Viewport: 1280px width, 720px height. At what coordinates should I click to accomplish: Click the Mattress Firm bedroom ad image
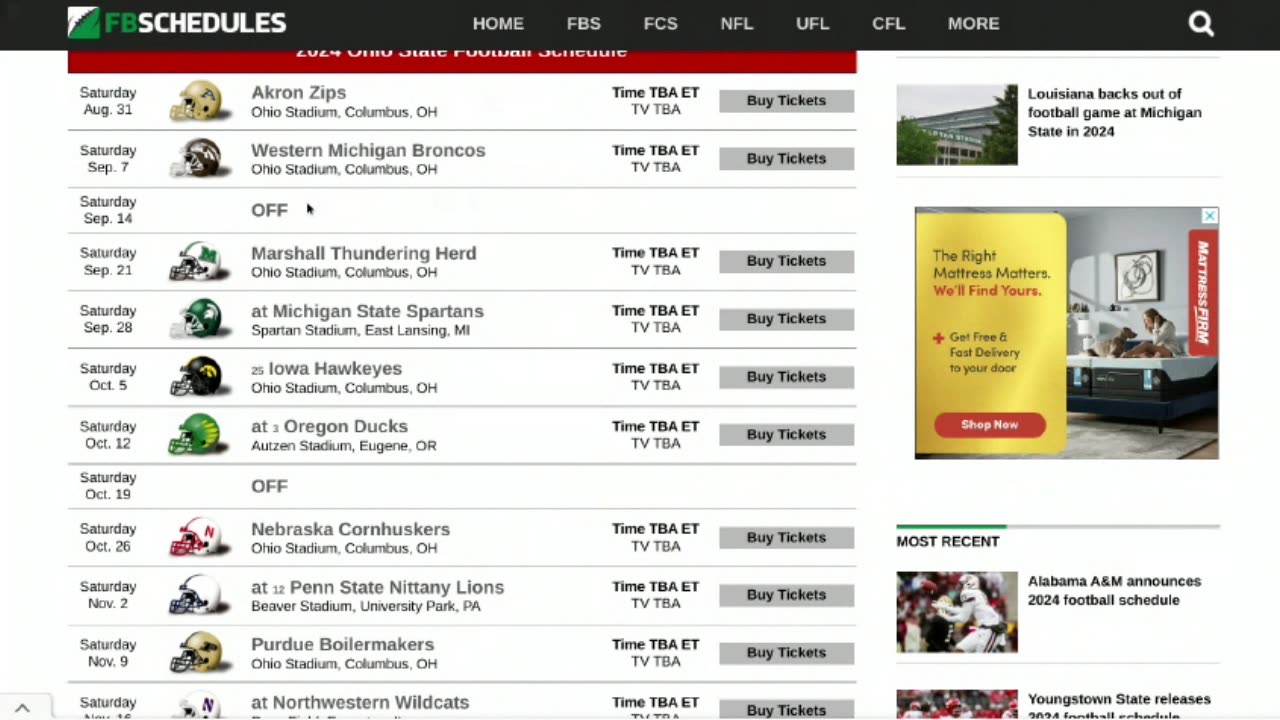(x=1142, y=333)
